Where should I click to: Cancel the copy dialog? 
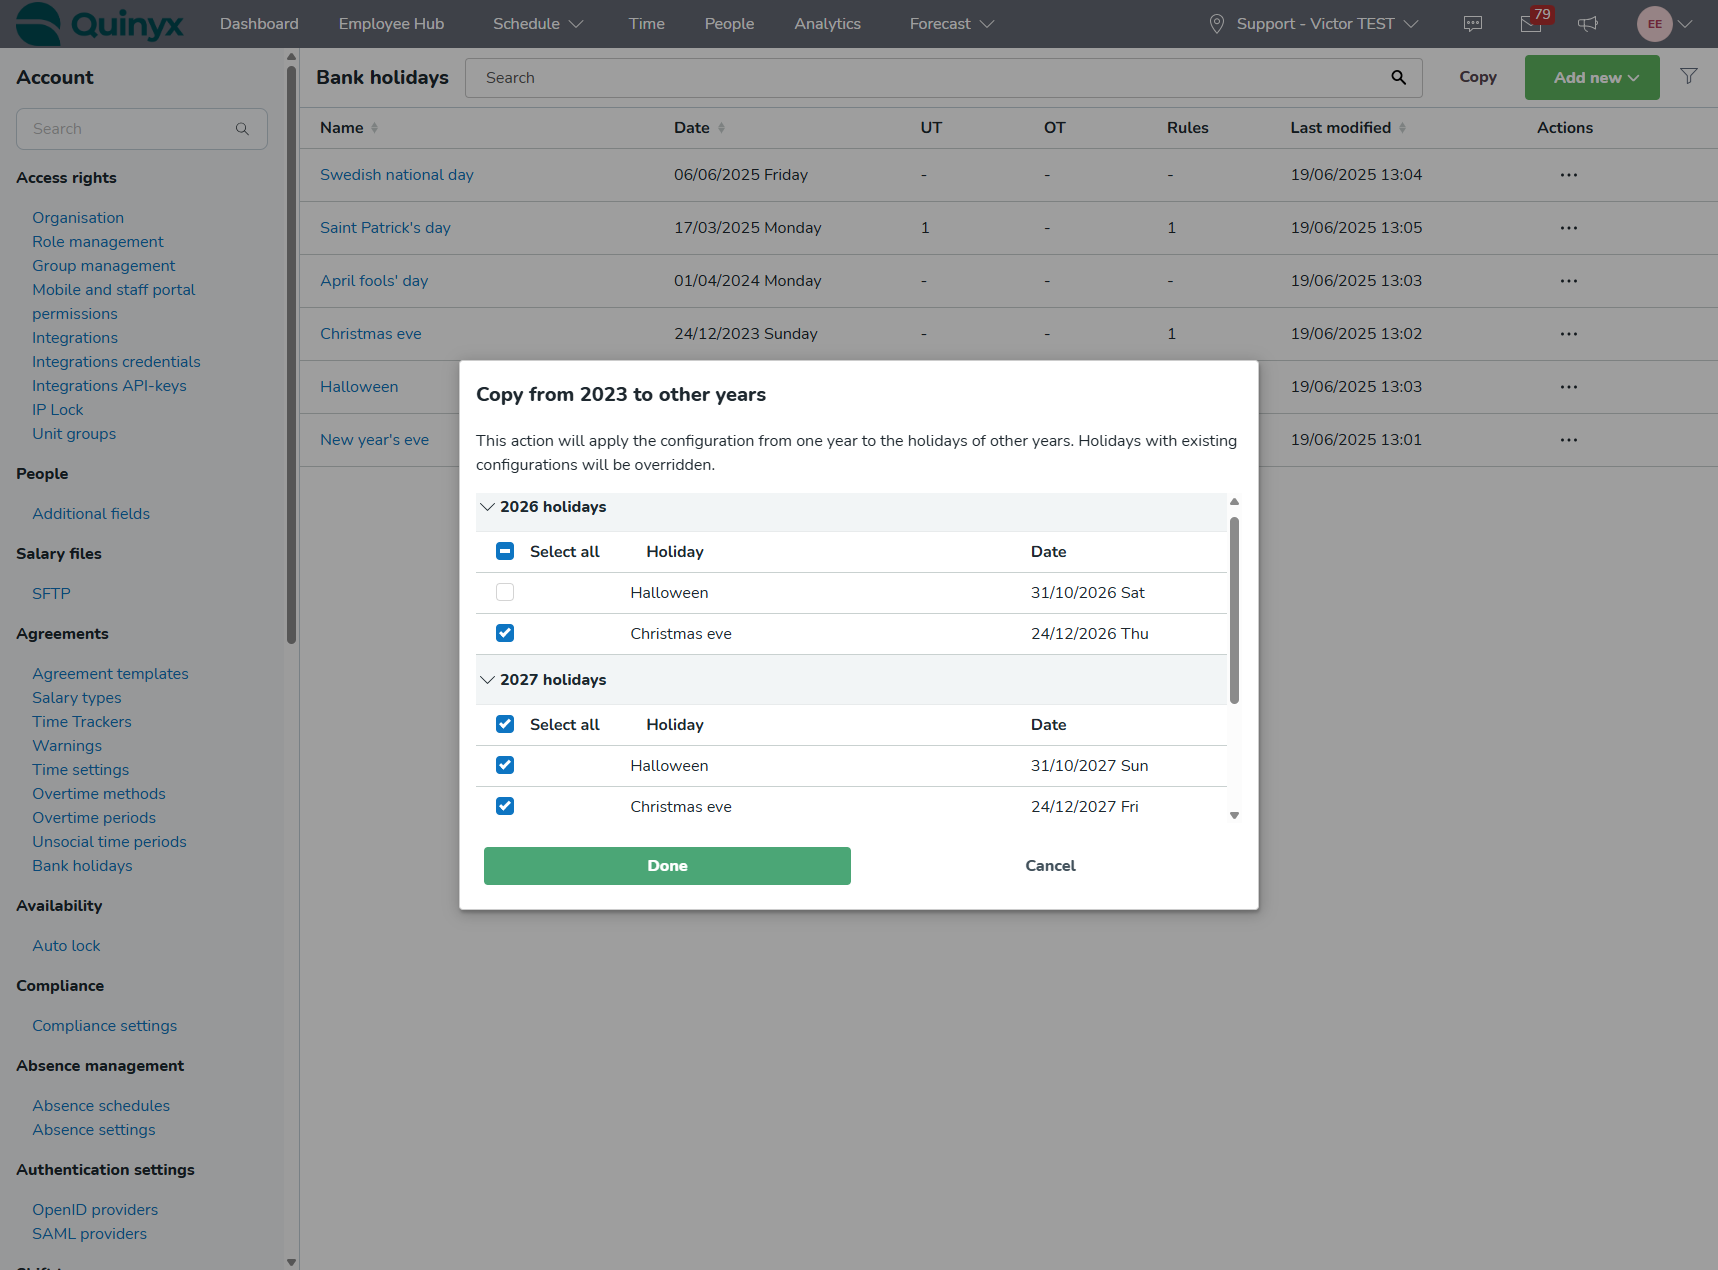(1050, 866)
